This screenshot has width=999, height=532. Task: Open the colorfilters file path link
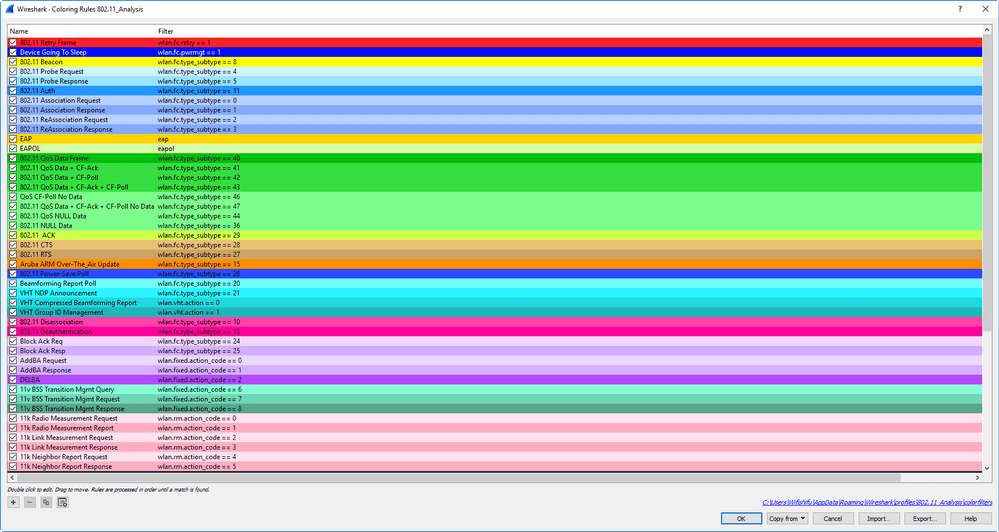pos(877,502)
